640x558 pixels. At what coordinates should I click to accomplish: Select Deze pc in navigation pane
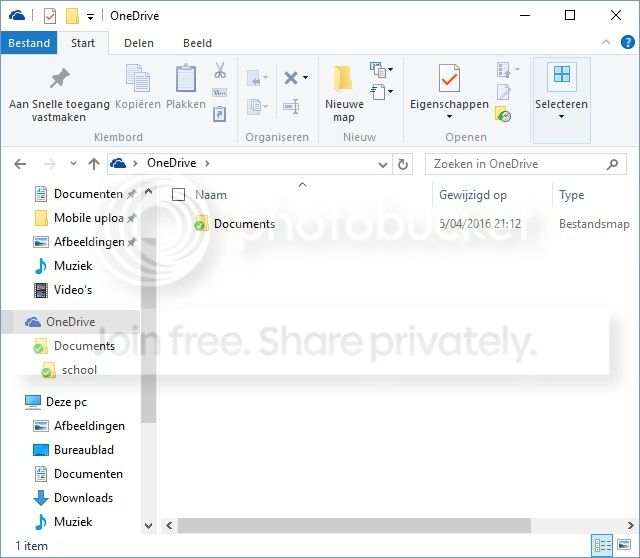[66, 402]
